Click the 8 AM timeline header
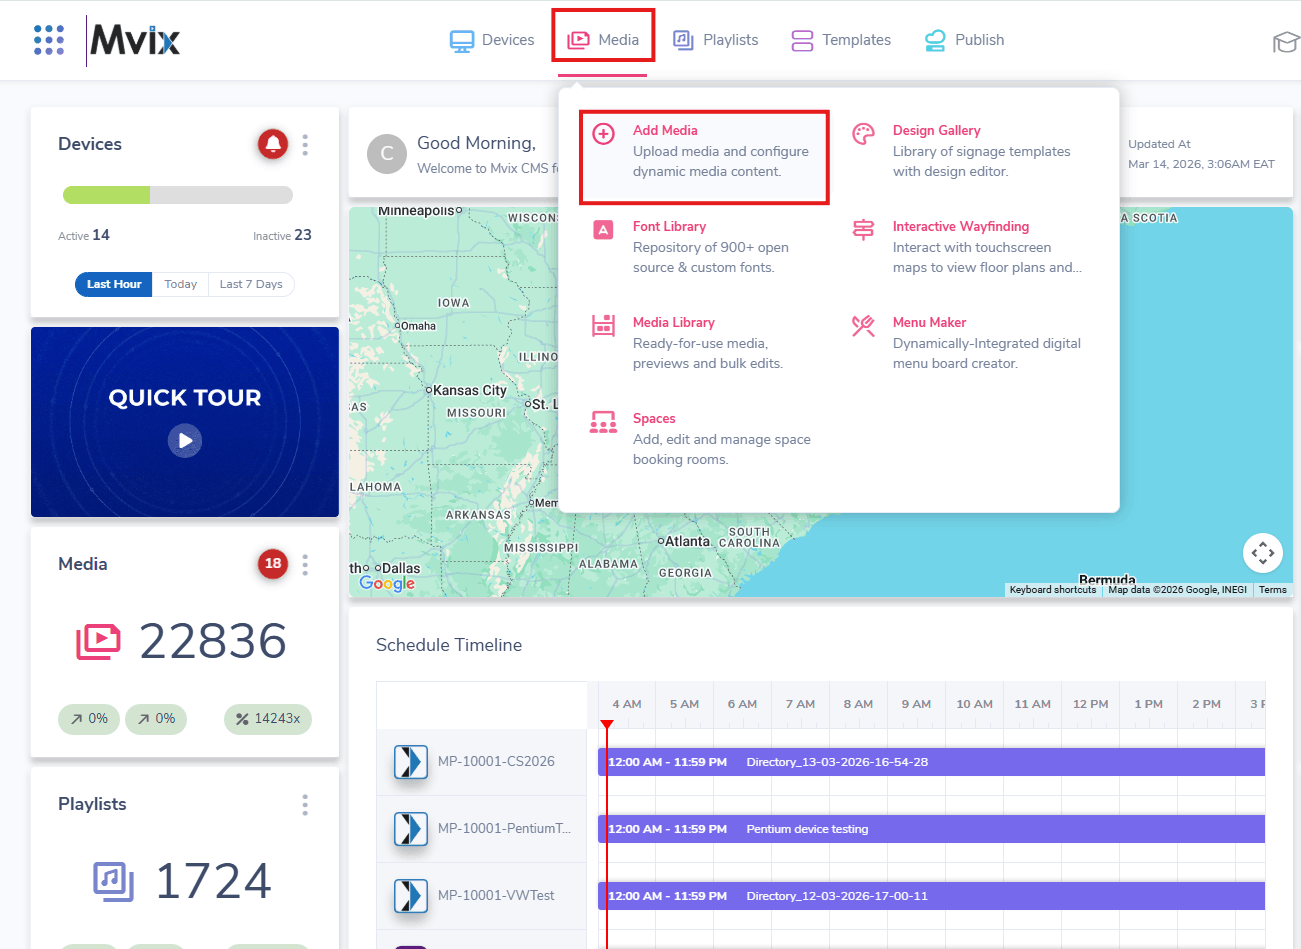The image size is (1301, 949). 858,704
